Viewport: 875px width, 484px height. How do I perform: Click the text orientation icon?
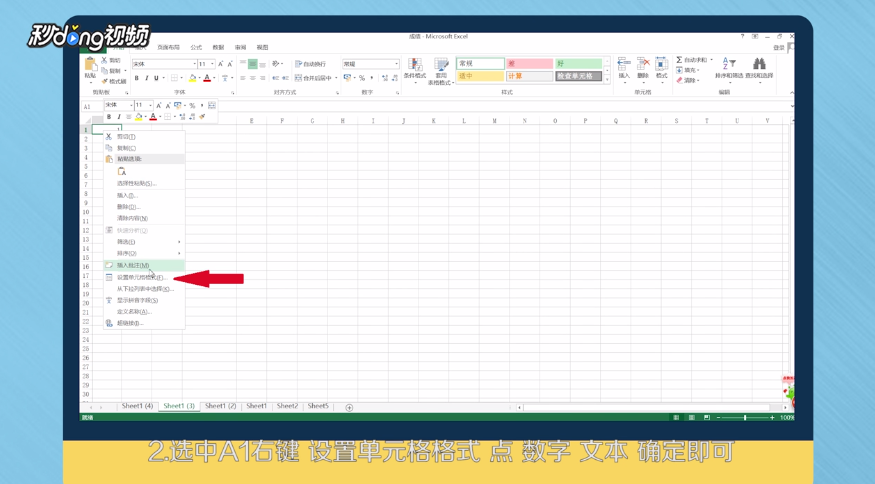(276, 64)
